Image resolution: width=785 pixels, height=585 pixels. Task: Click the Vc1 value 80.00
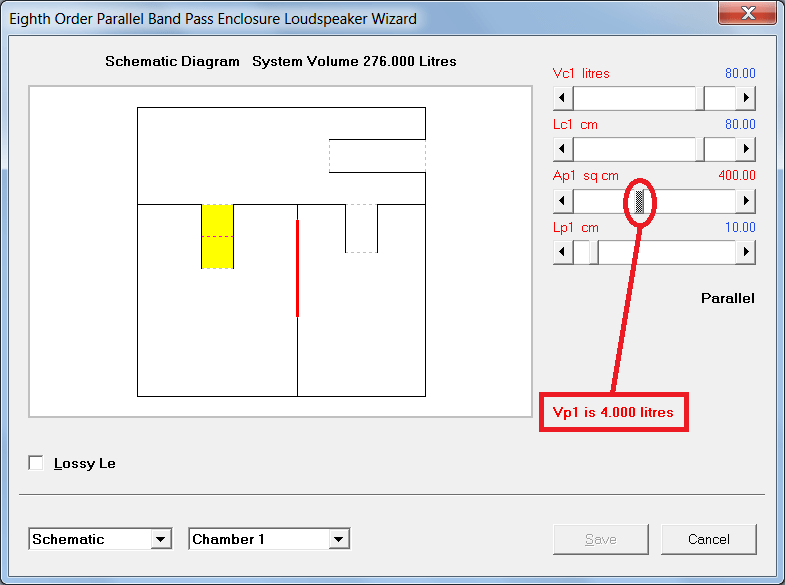point(740,74)
